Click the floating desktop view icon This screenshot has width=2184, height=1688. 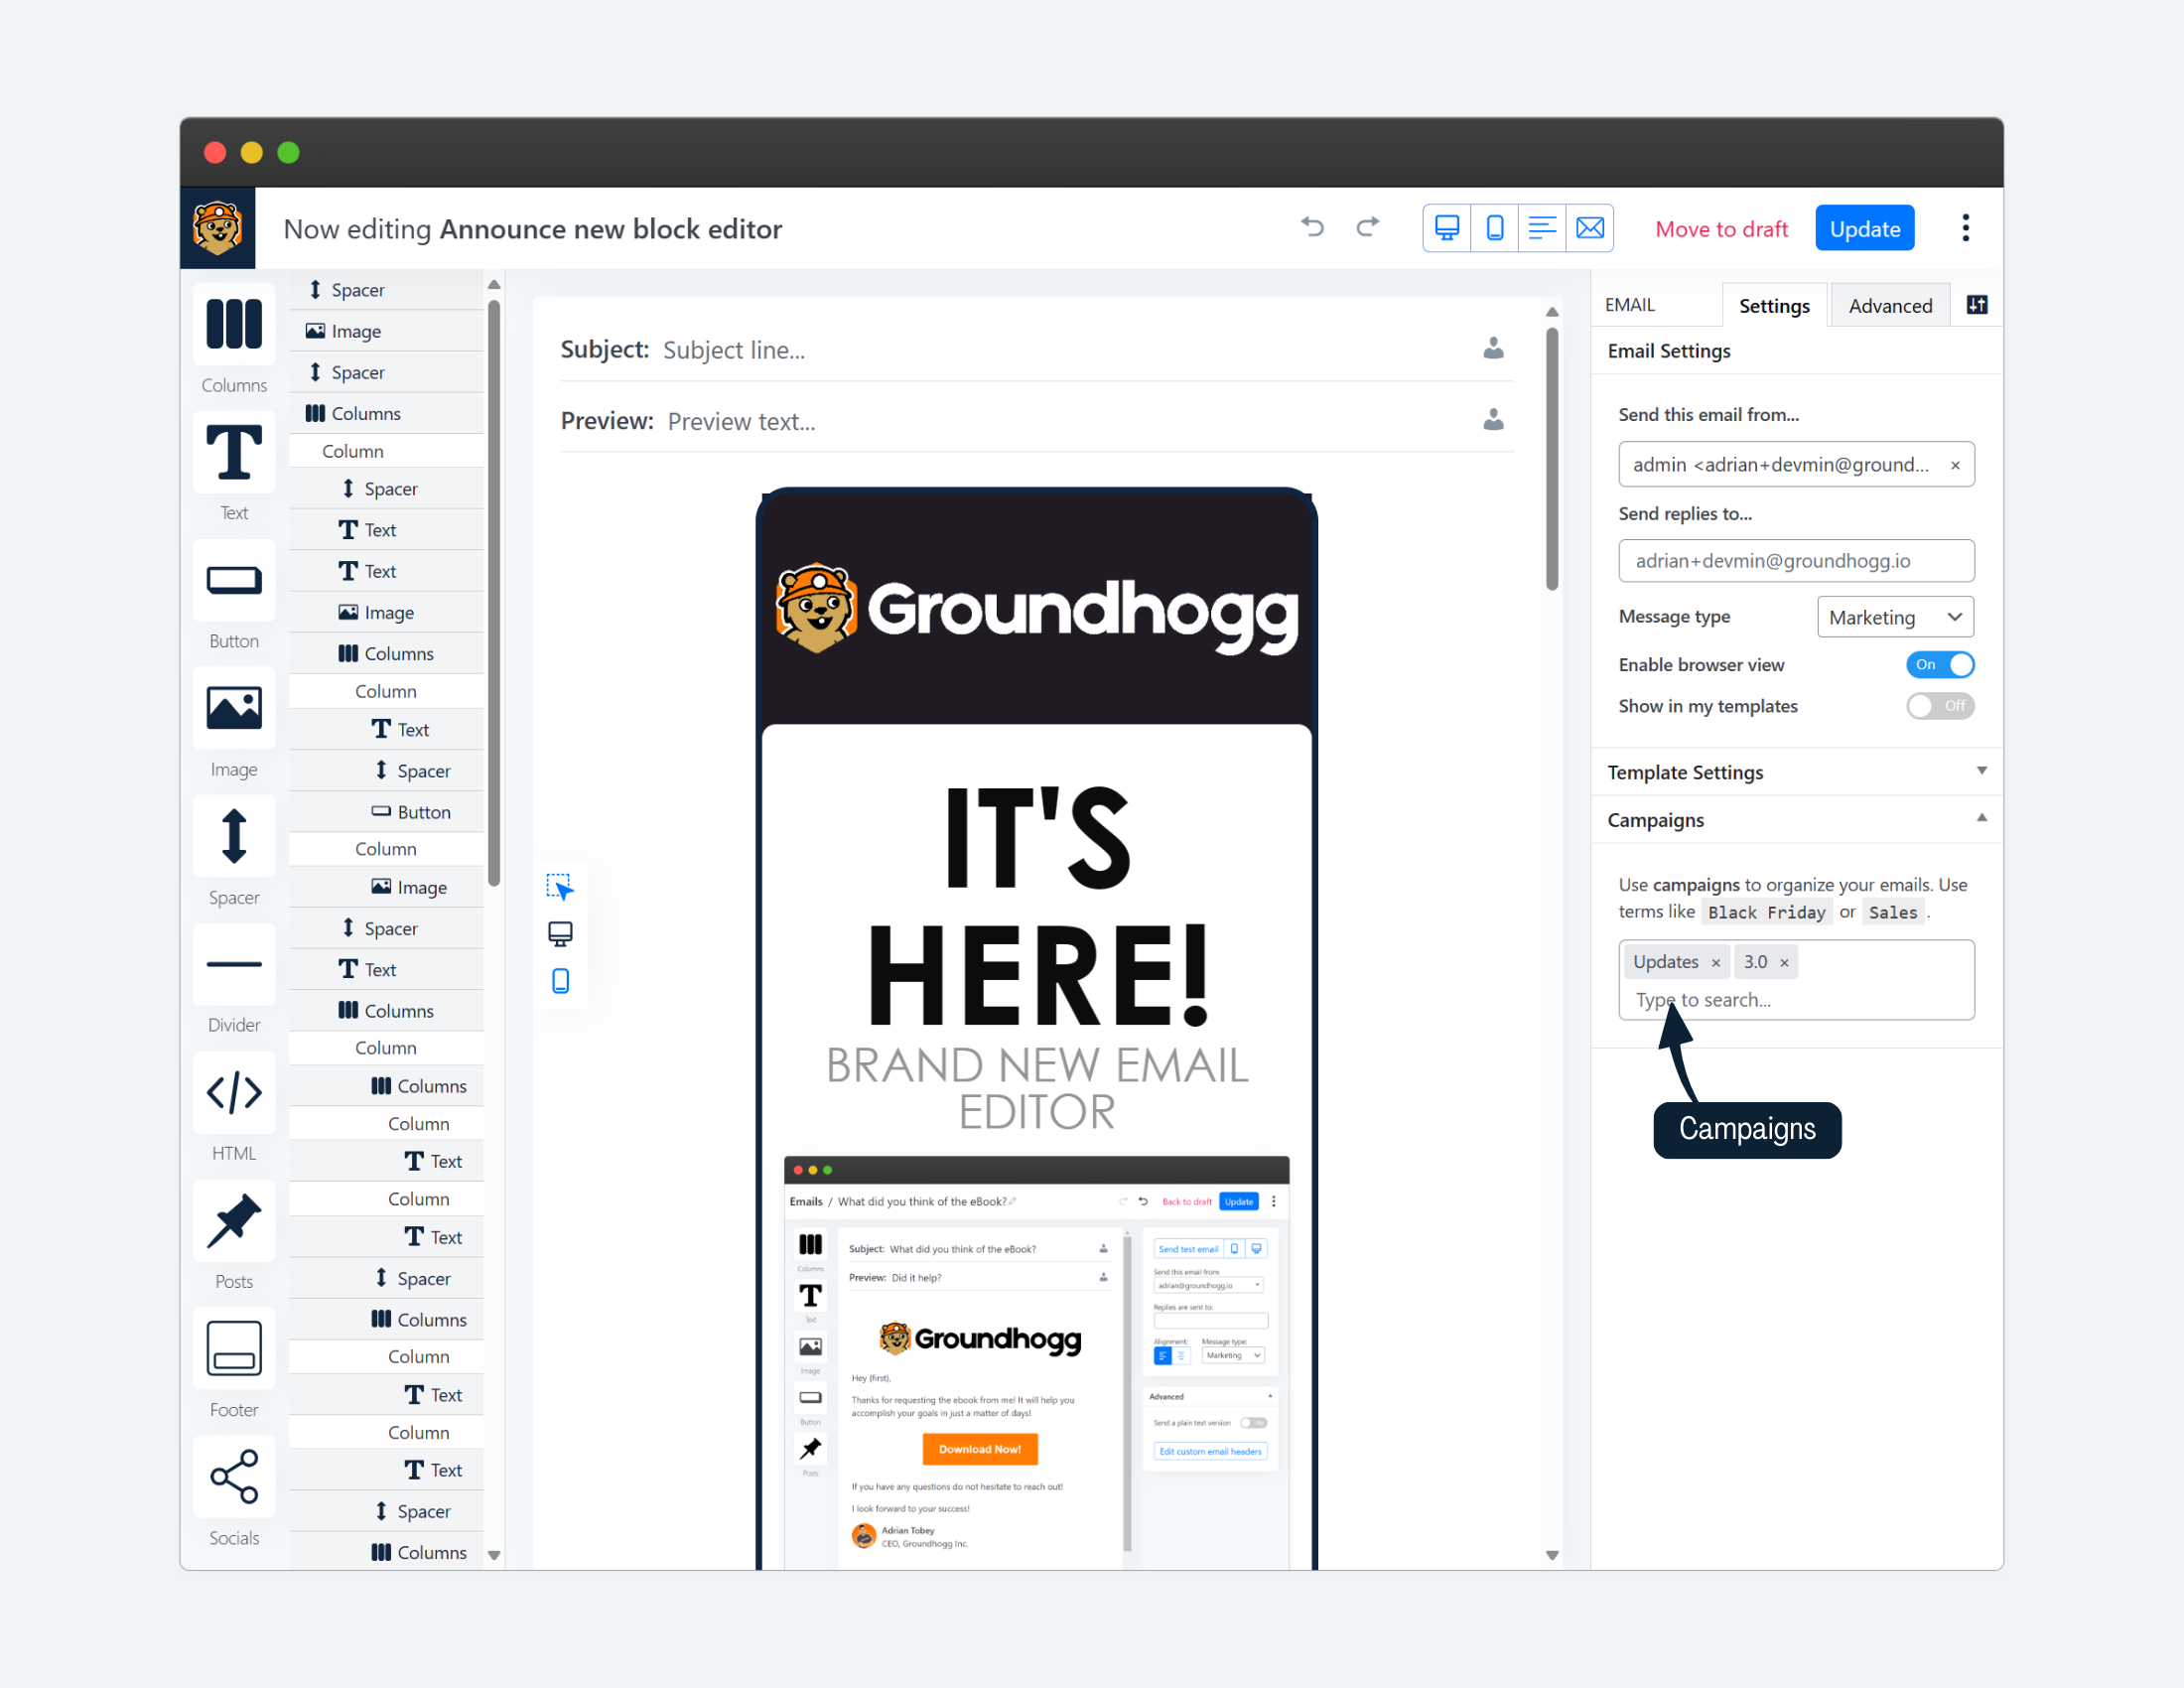point(560,934)
